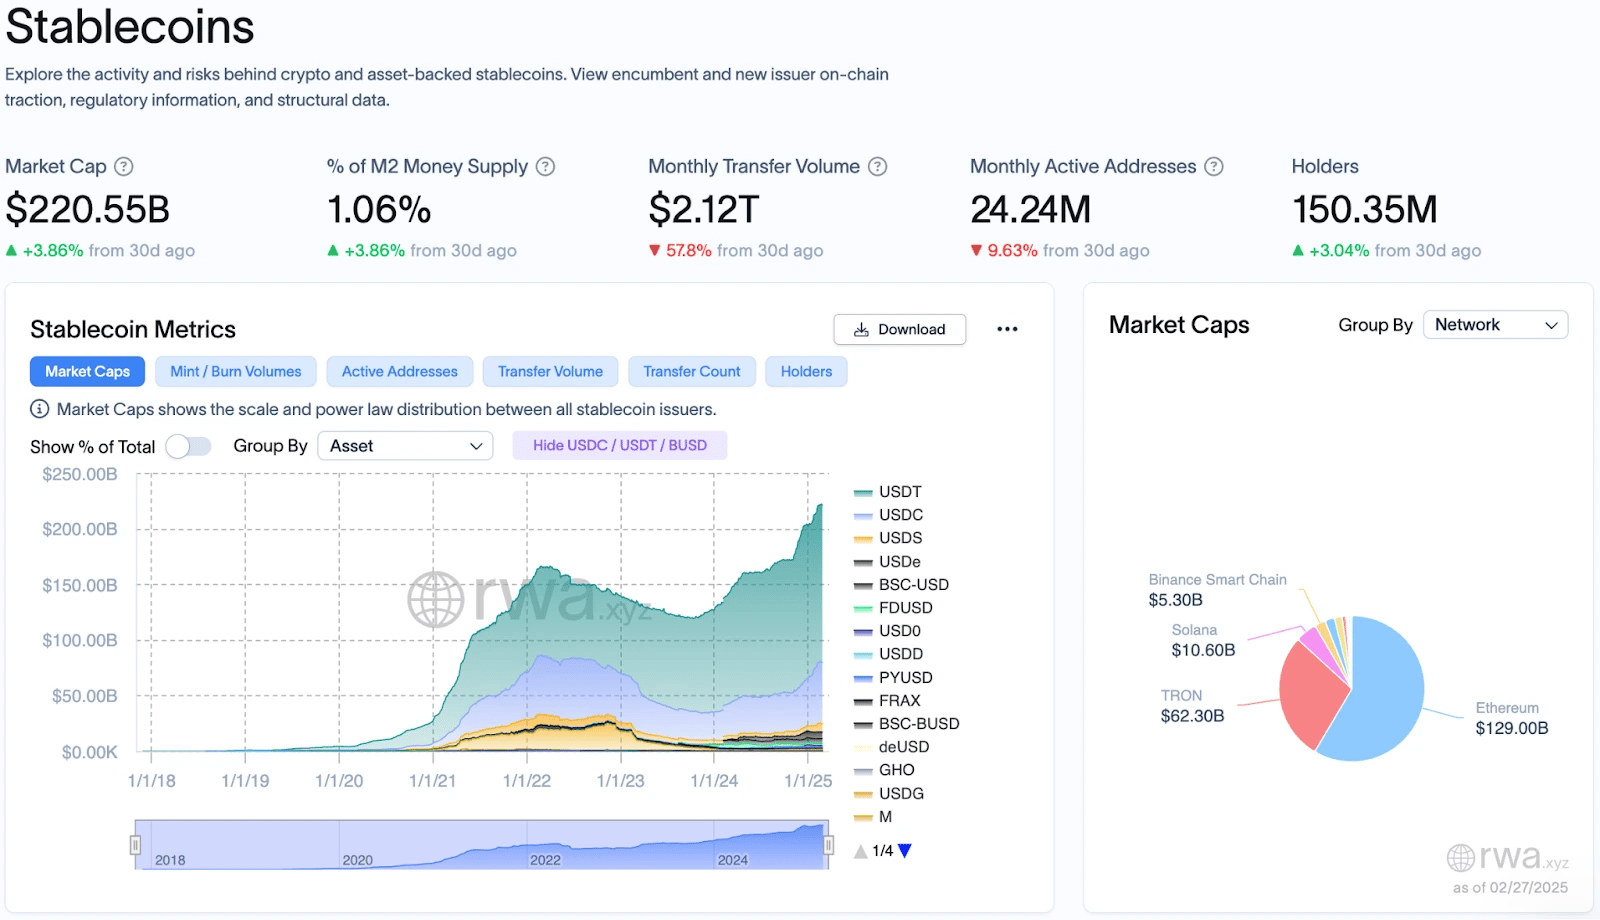Click the download icon in the Download button
The width and height of the screenshot is (1600, 920).
point(860,329)
